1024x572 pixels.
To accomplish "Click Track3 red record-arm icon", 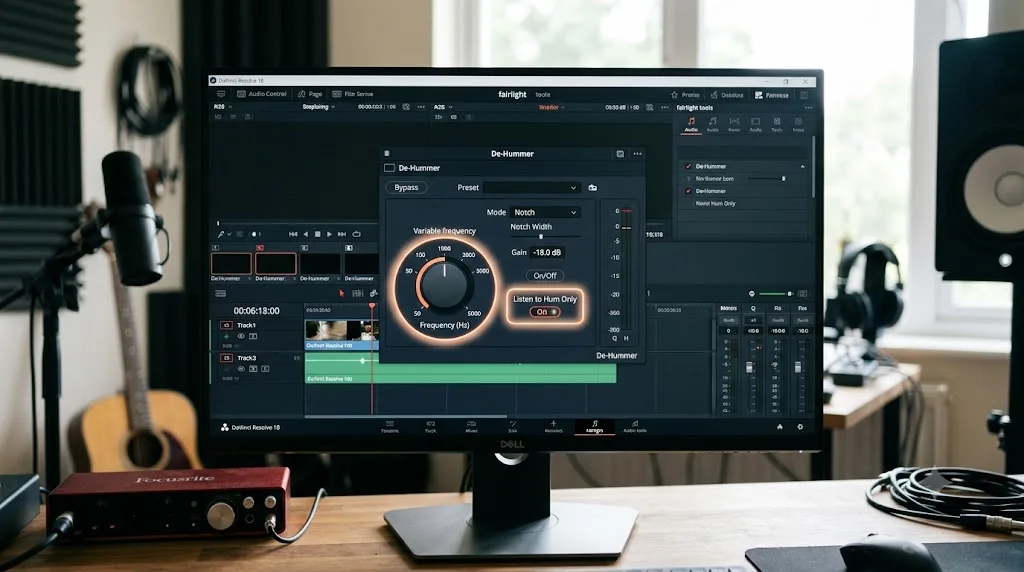I will [x=227, y=358].
